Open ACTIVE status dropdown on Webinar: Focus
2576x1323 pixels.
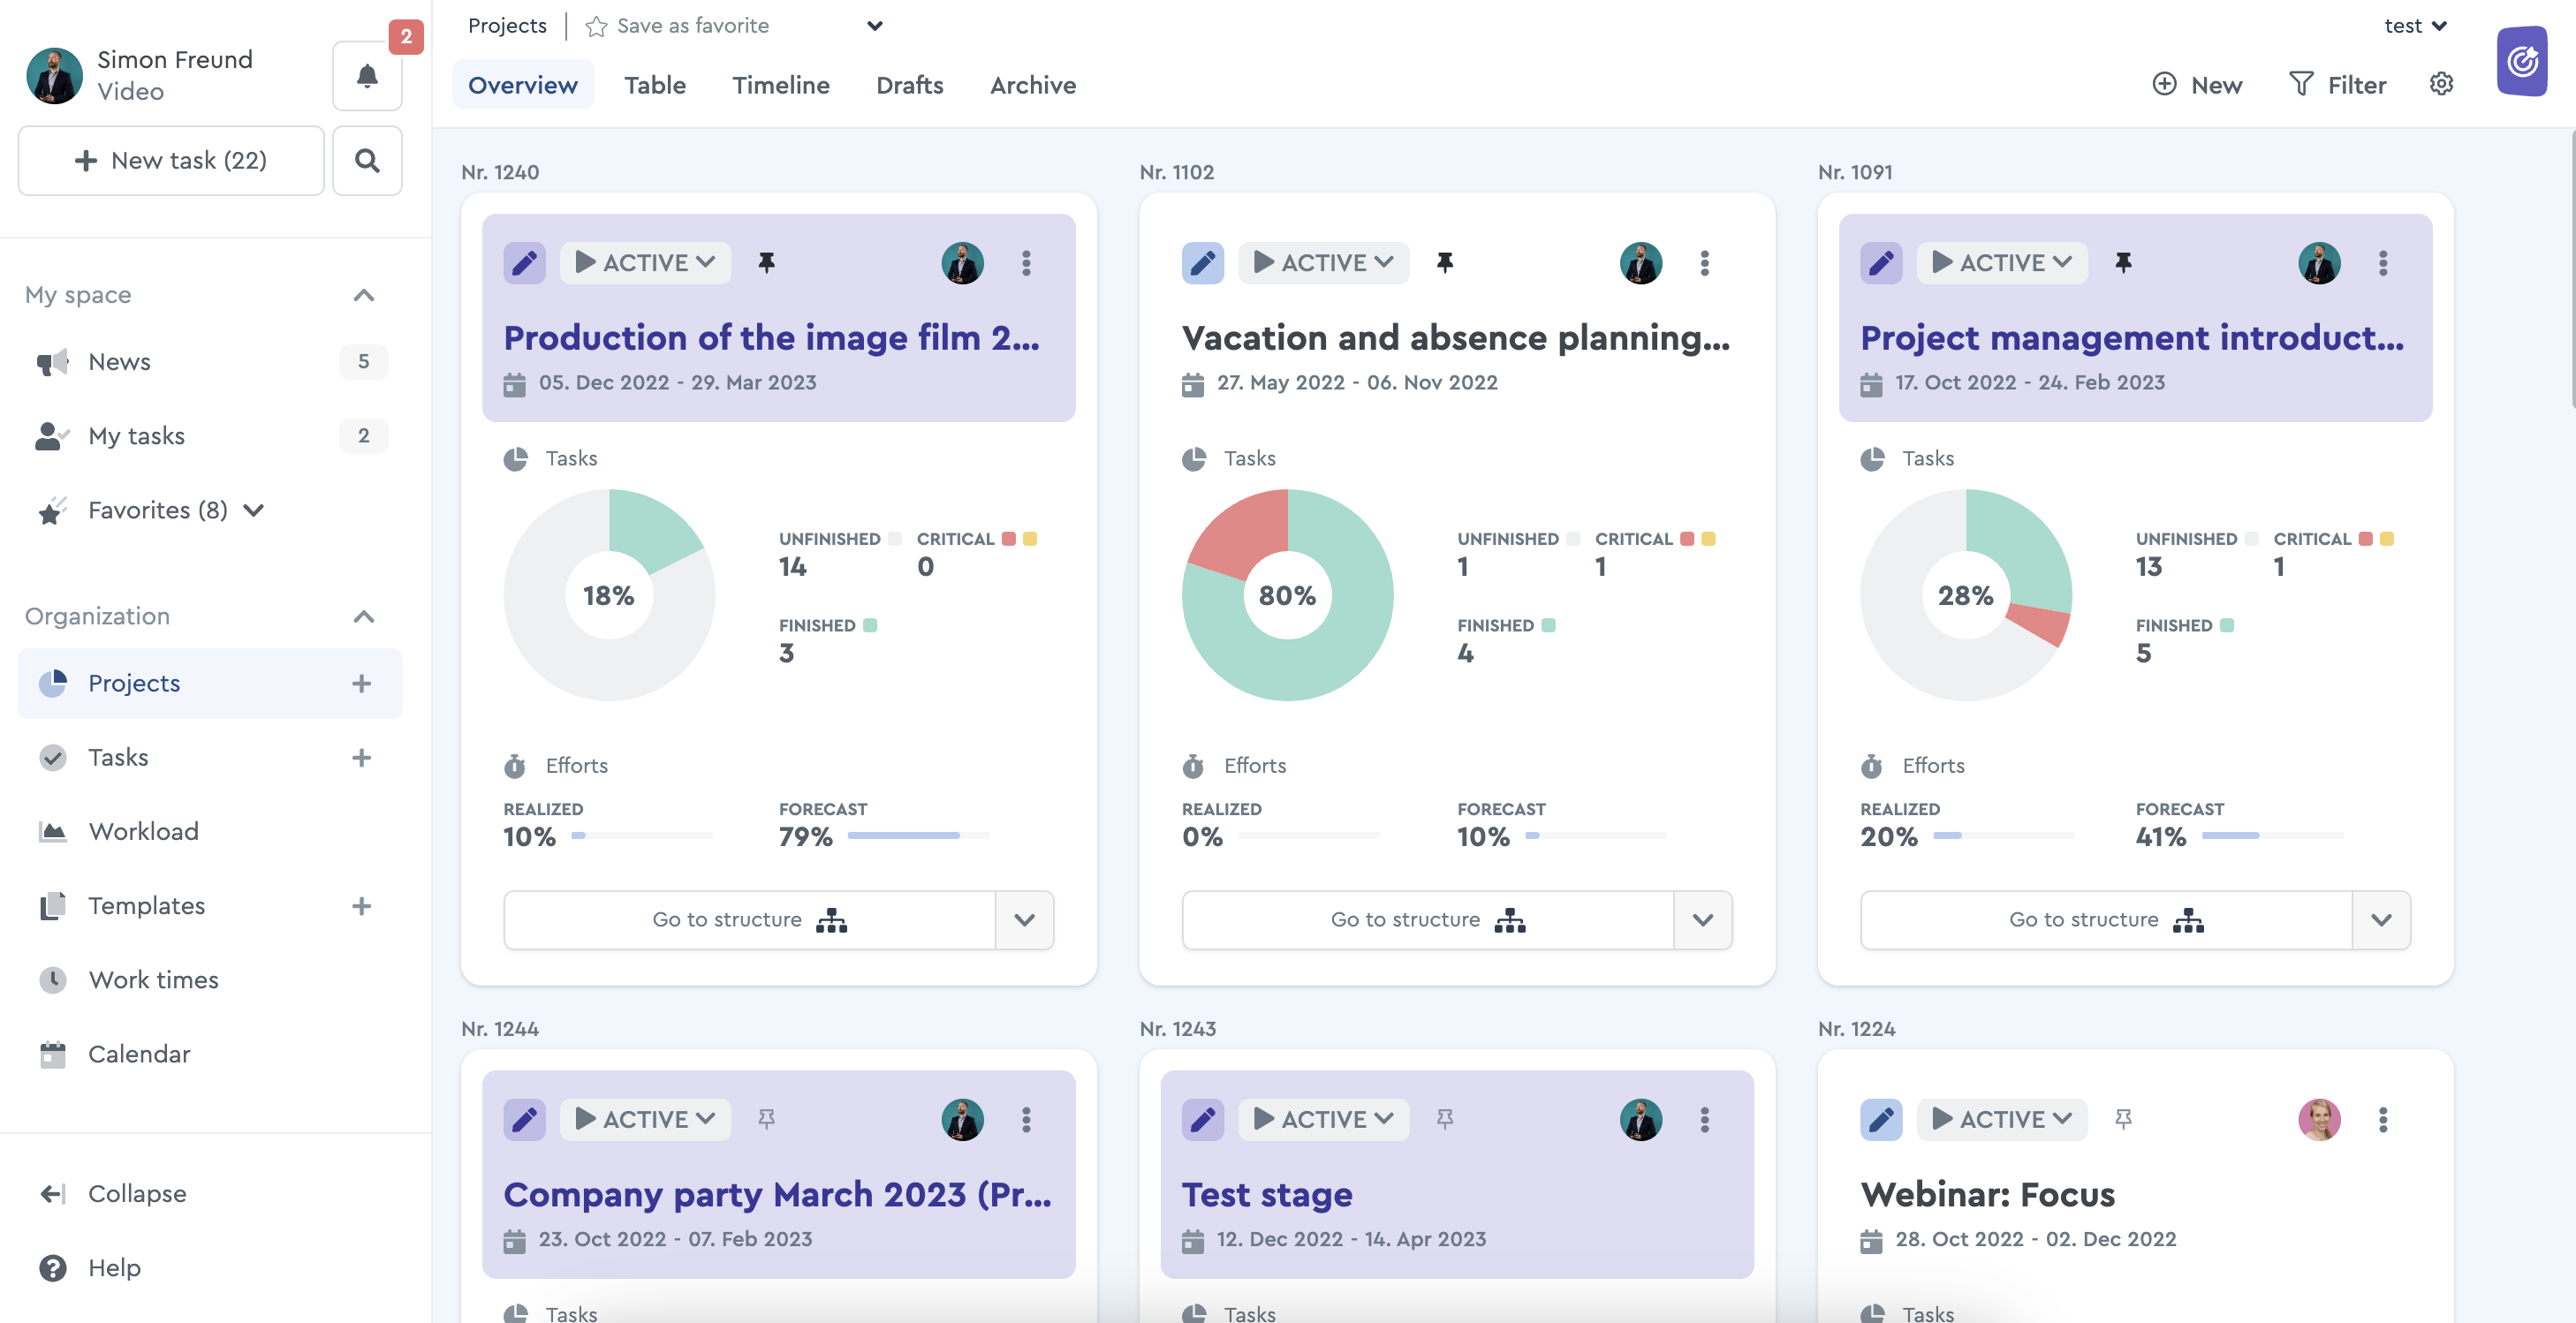tap(2002, 1119)
